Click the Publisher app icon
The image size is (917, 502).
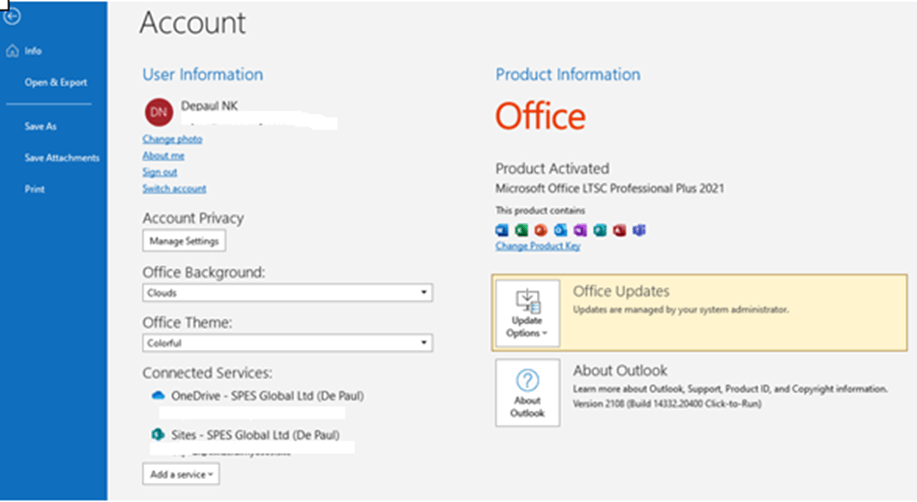(x=600, y=230)
